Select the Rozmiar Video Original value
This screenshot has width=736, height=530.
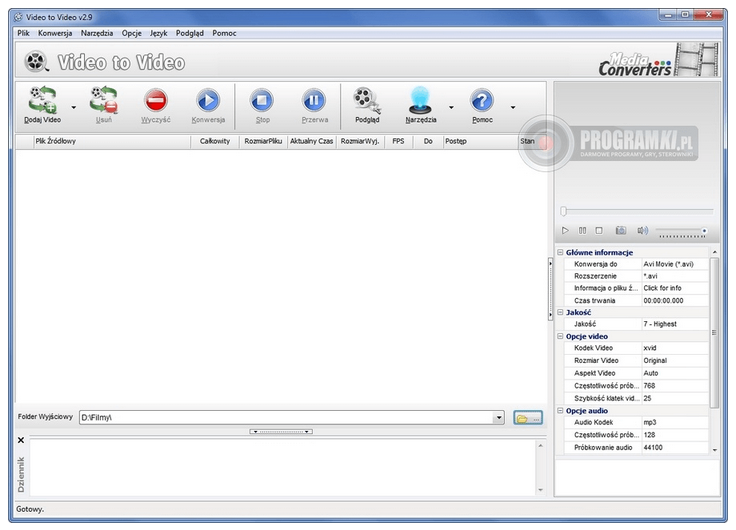point(675,361)
